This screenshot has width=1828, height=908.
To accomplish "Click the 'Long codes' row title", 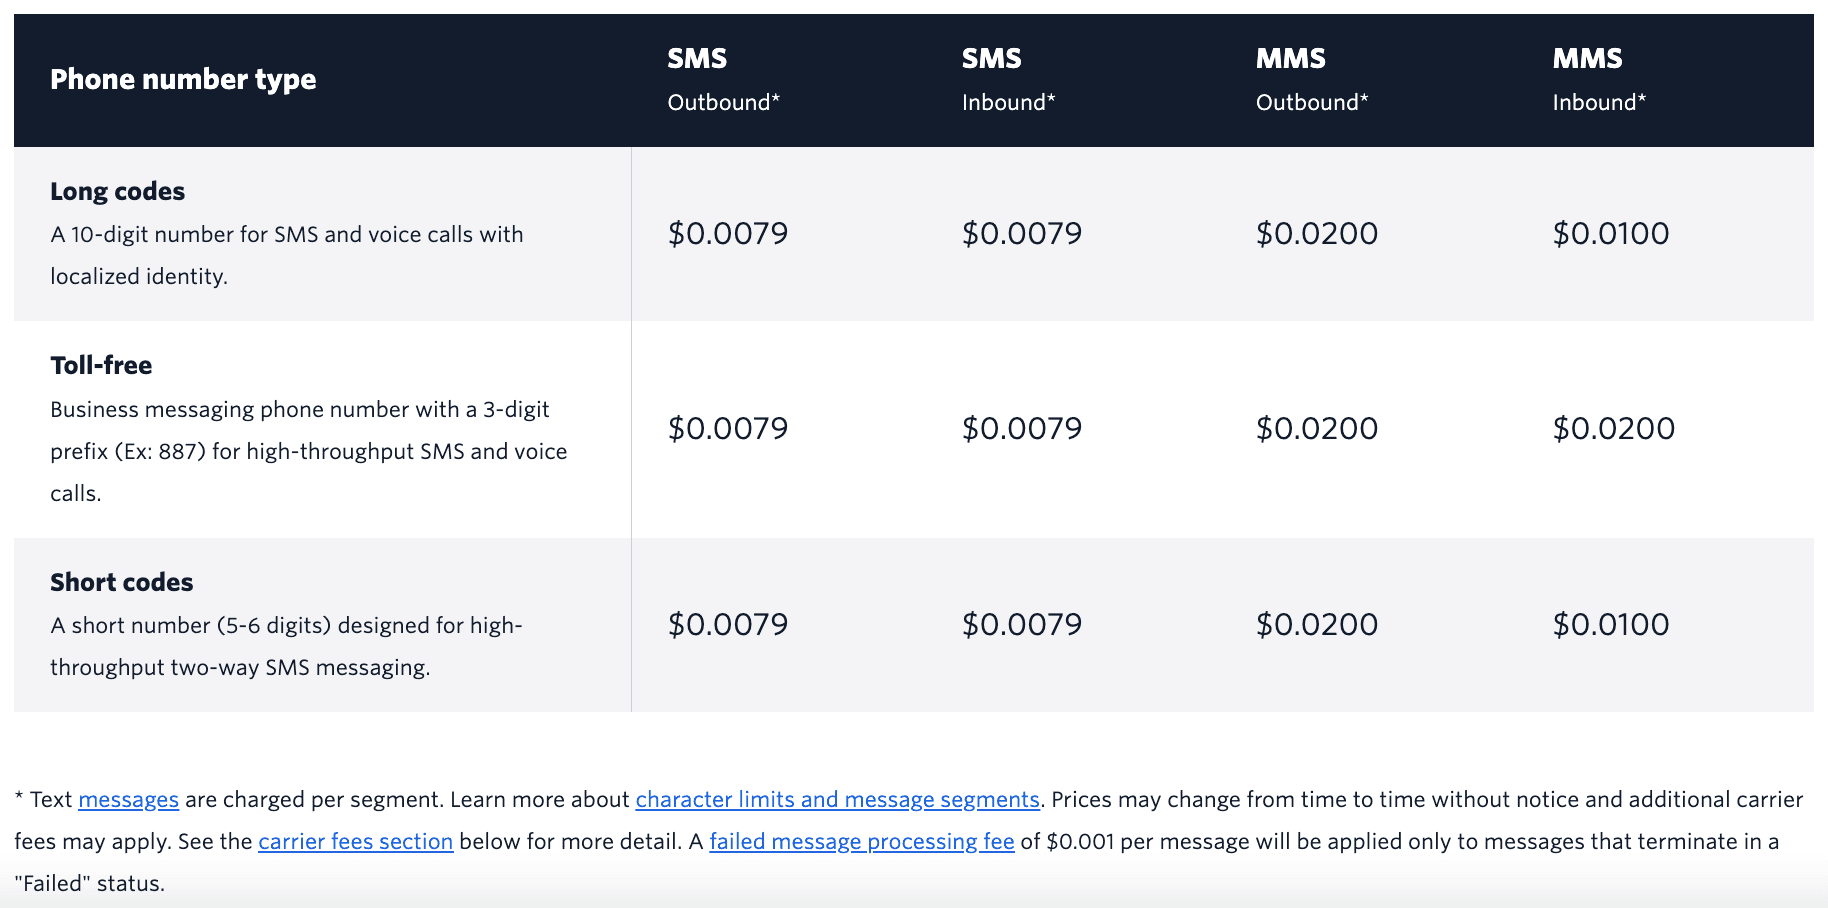I will click(x=118, y=191).
